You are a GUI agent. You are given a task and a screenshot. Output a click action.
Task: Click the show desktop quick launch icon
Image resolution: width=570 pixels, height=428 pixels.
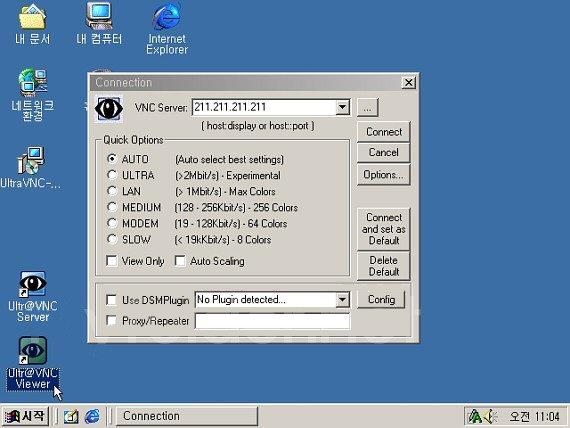pyautogui.click(x=71, y=416)
